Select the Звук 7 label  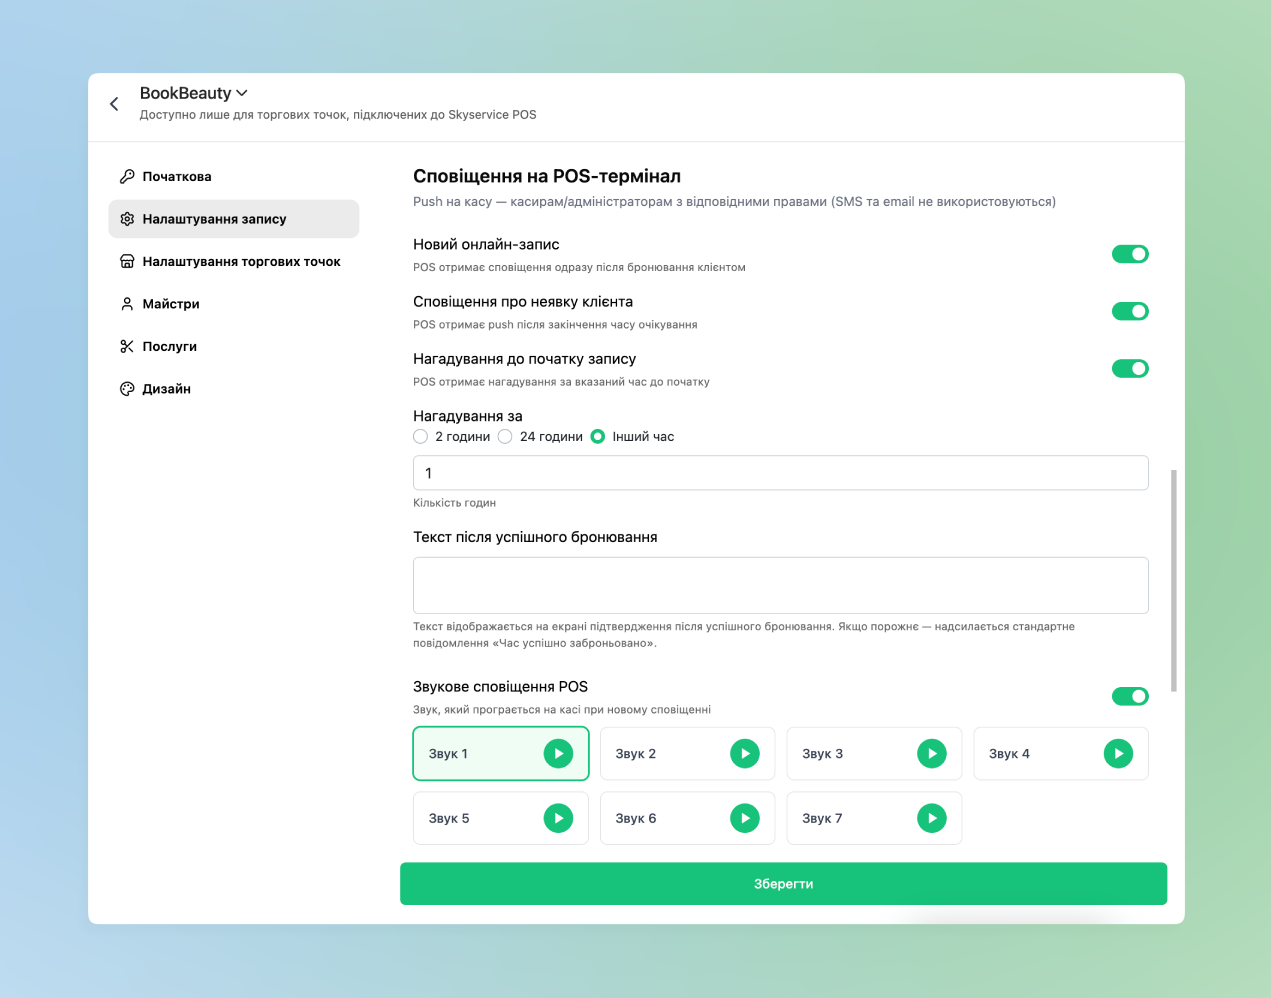[822, 818]
